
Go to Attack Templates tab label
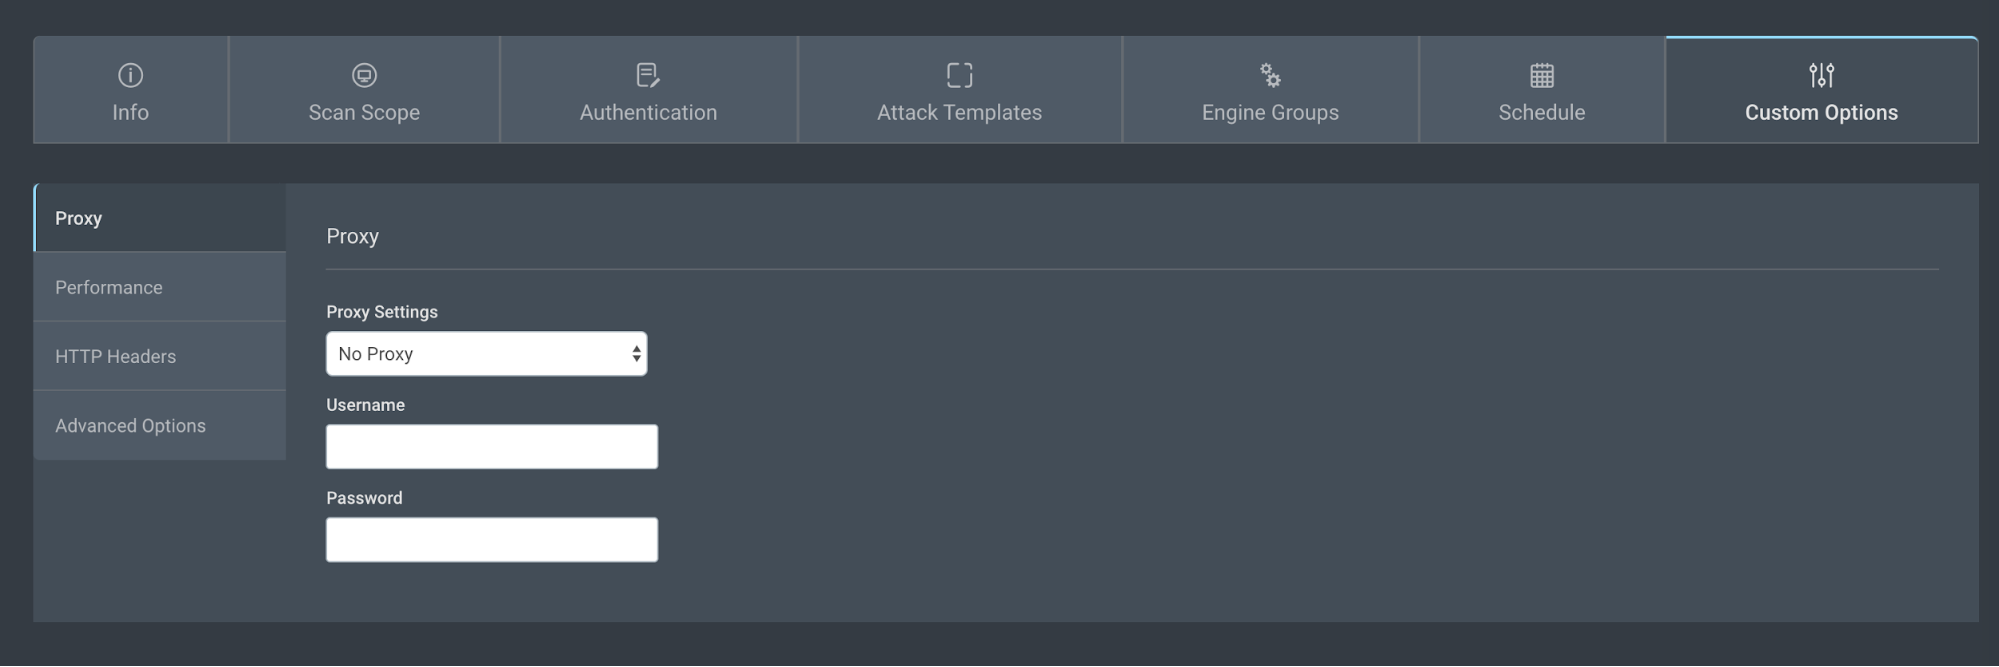[x=959, y=113]
